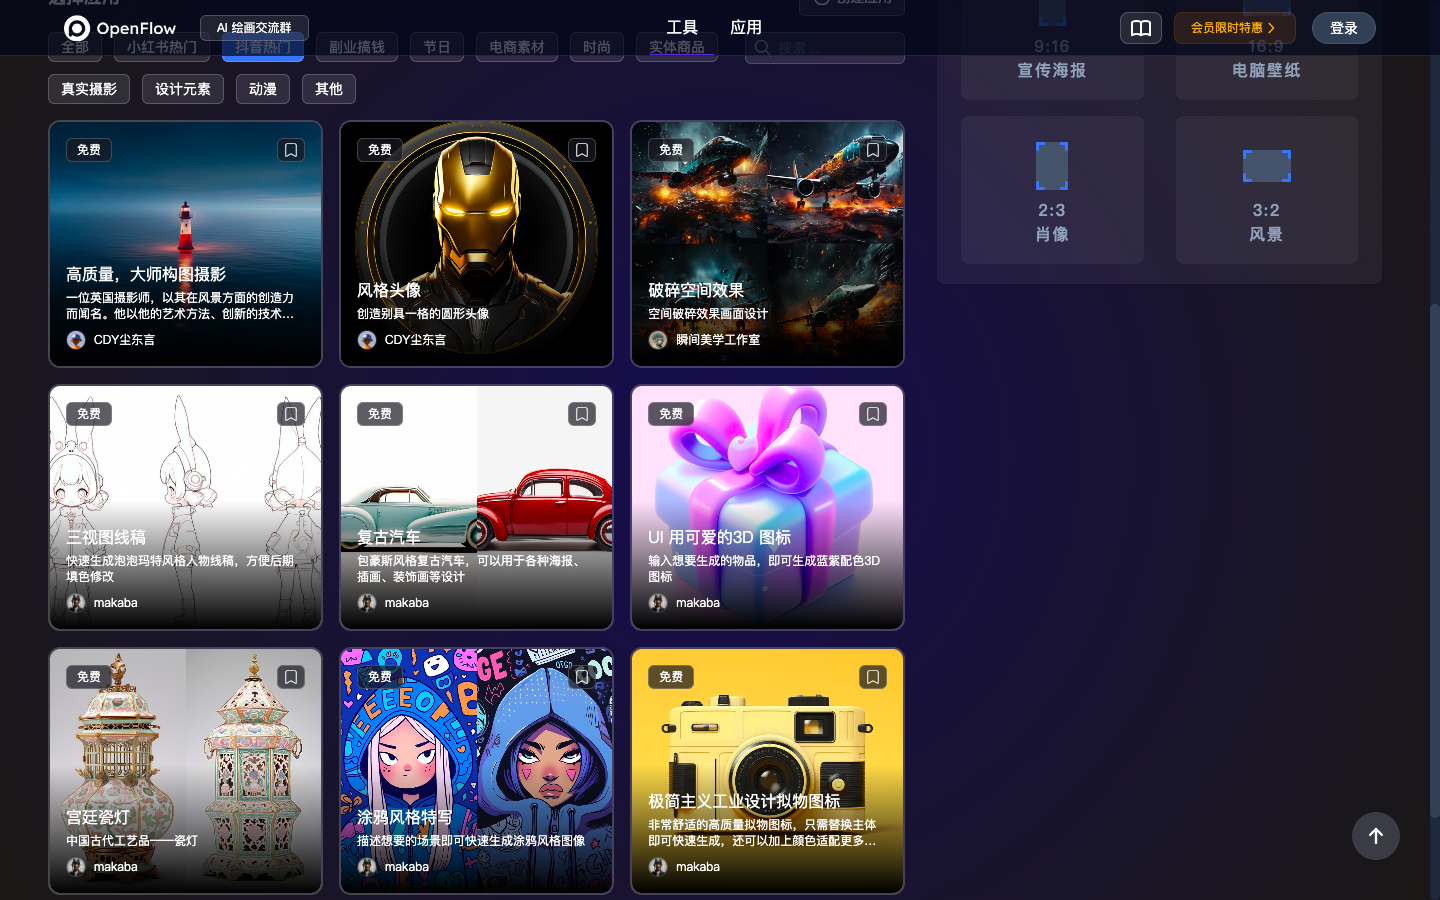
Task: Open the 涂鸦风格特写 template card
Action: tap(476, 771)
